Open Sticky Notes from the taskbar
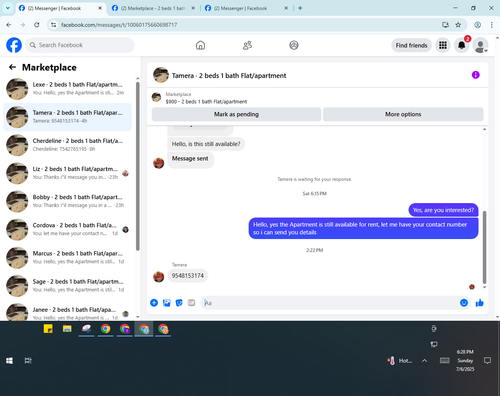The width and height of the screenshot is (500, 396). [x=48, y=329]
